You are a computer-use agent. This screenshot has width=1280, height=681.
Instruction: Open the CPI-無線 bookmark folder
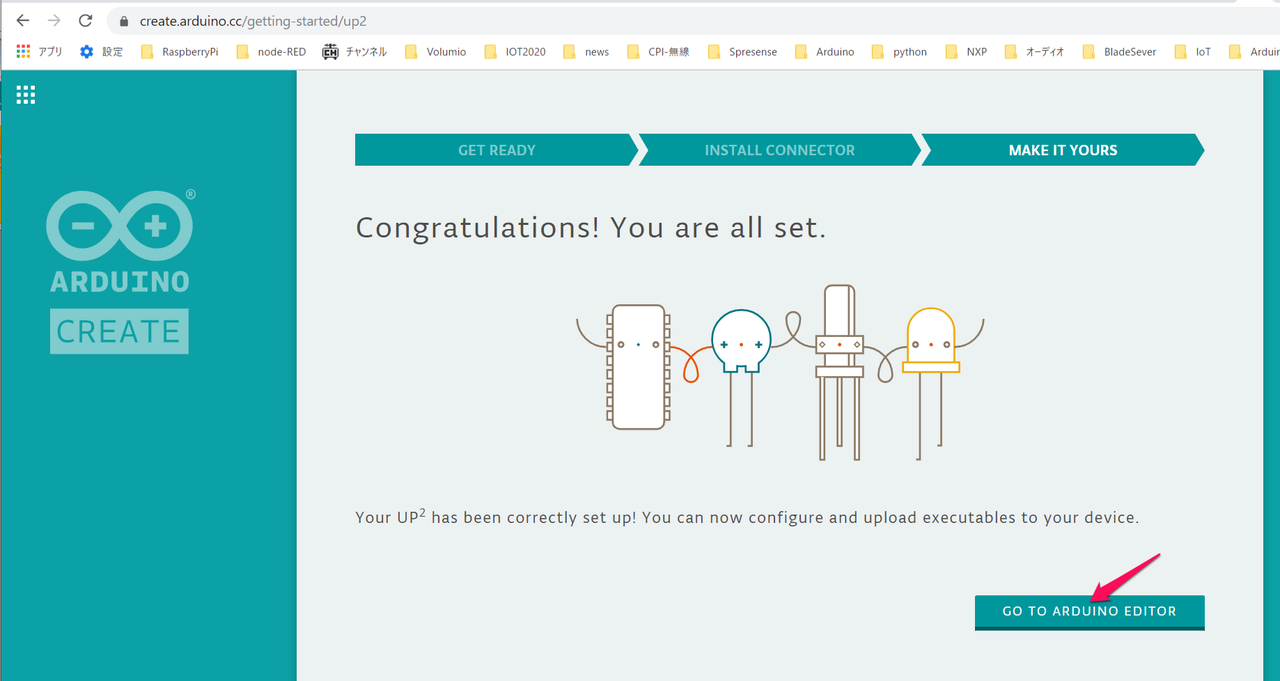click(x=658, y=52)
